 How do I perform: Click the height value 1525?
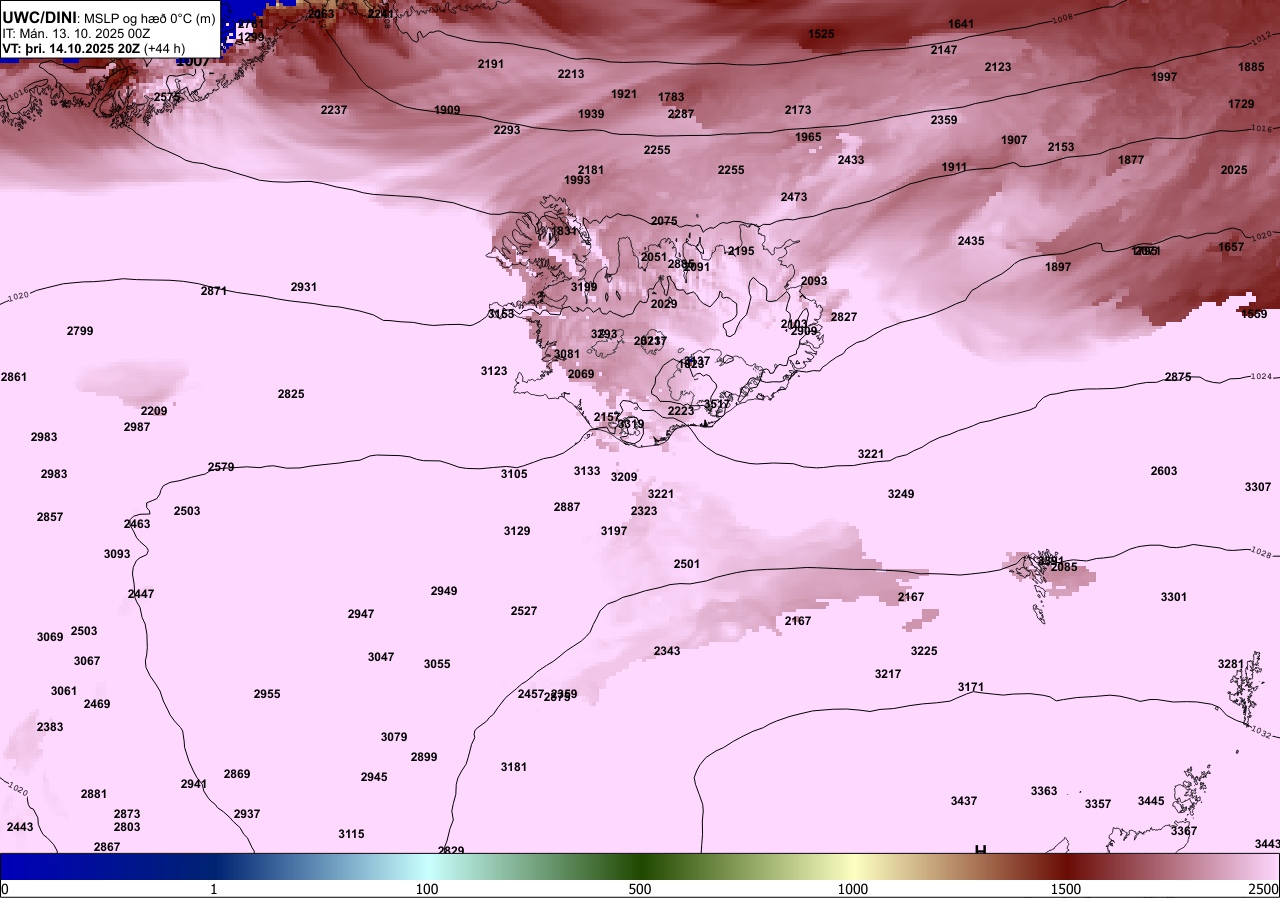click(x=821, y=34)
